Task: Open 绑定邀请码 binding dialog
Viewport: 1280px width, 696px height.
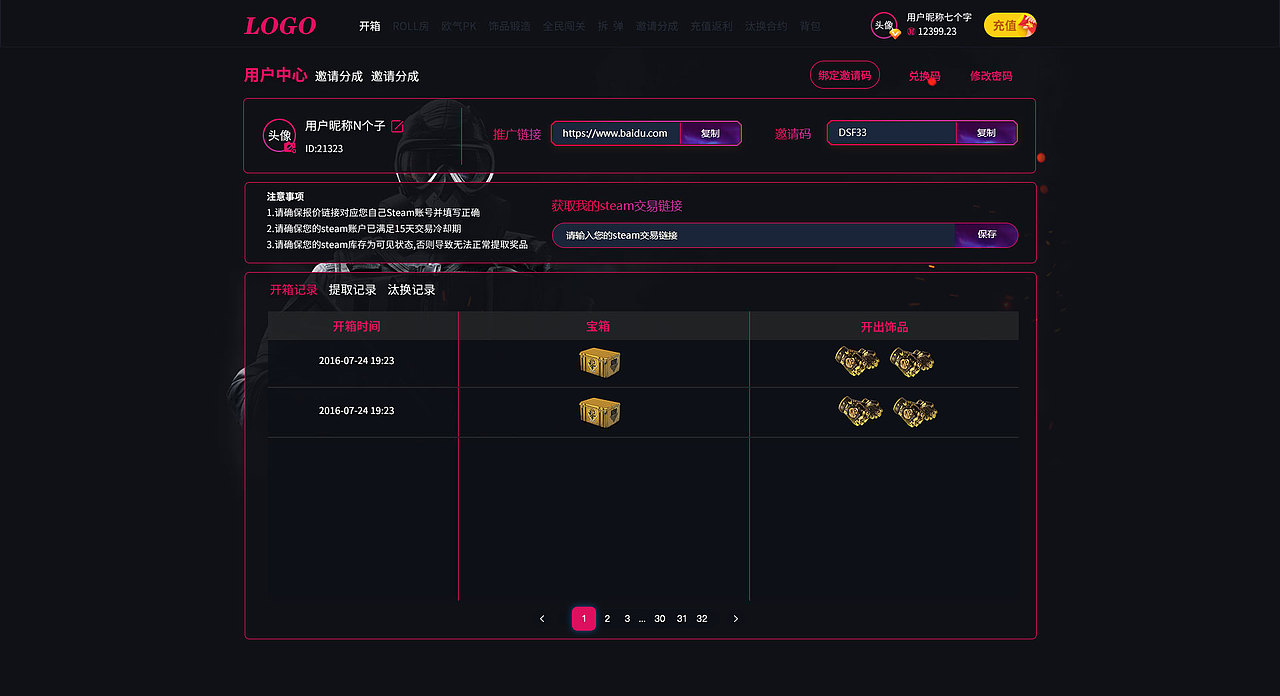Action: pos(844,75)
